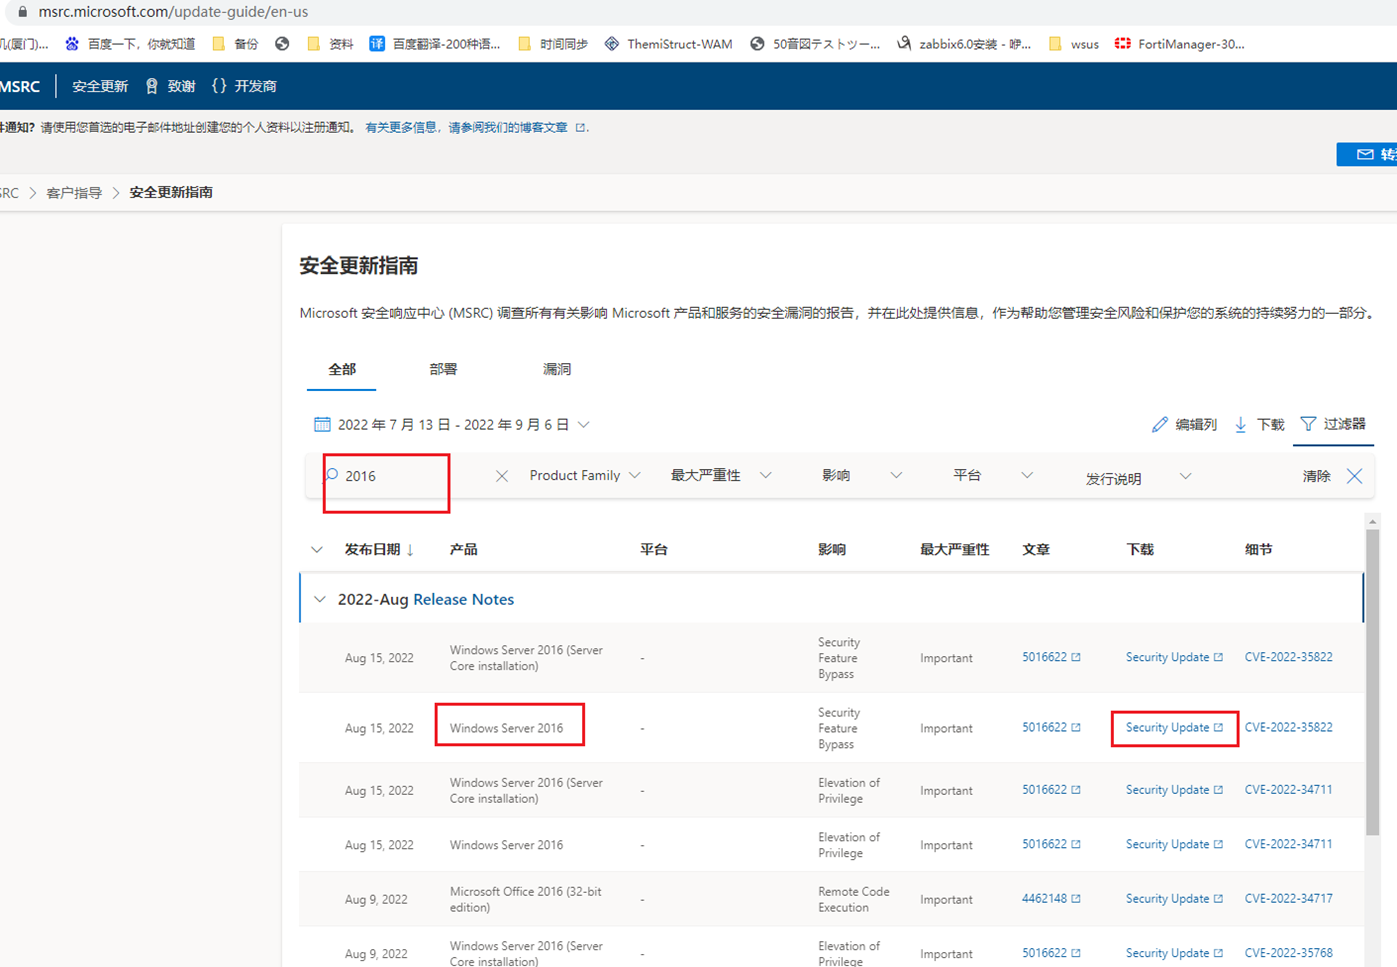The width and height of the screenshot is (1397, 967).
Task: Sort by the 发布日期 column
Action: (x=379, y=549)
